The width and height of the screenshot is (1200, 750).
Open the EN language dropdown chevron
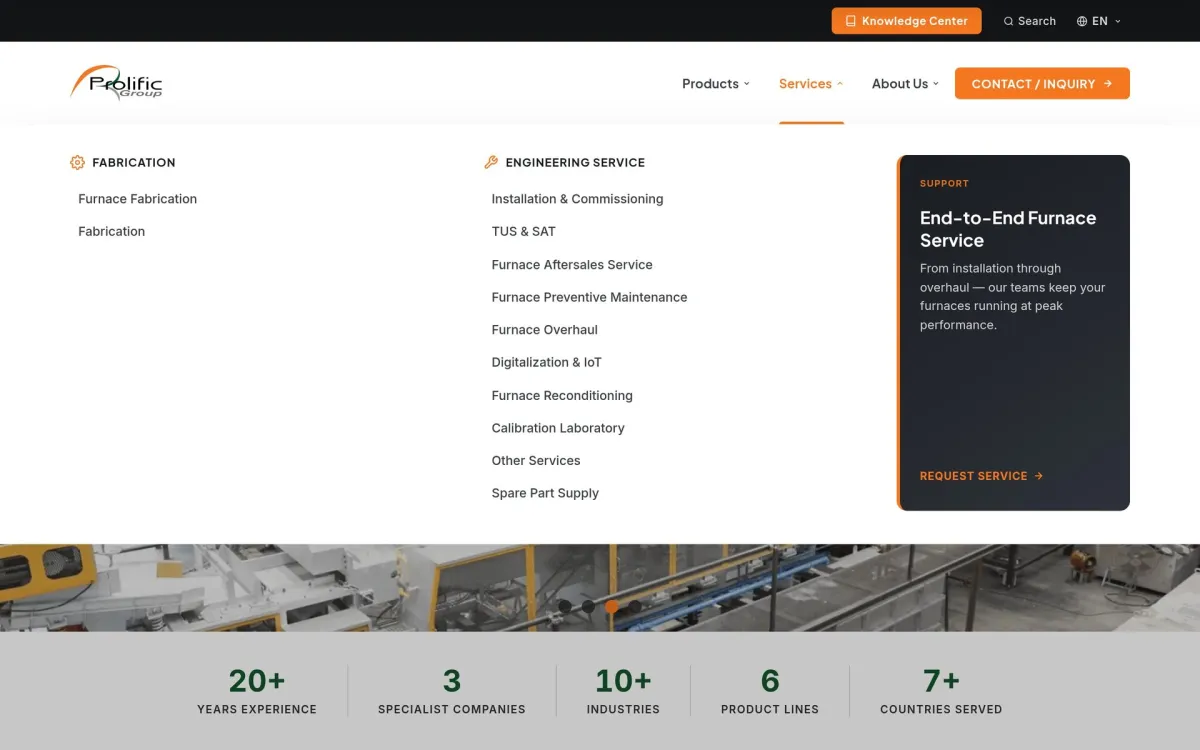coord(1118,21)
